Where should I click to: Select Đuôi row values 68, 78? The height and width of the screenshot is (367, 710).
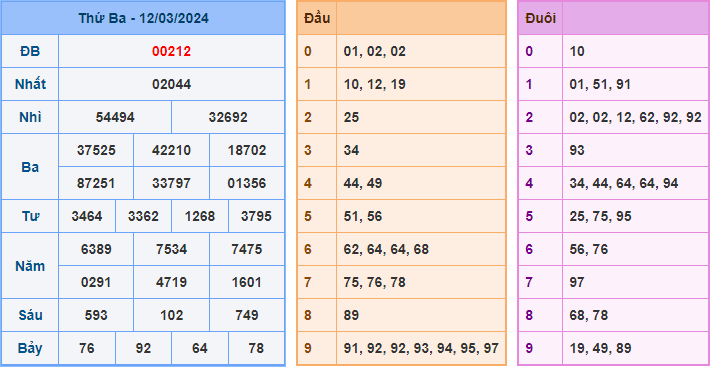pos(589,315)
